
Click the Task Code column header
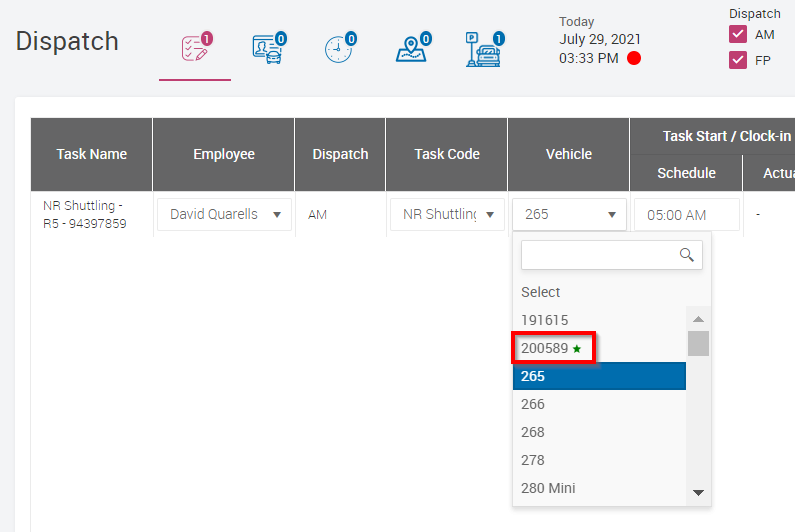[x=447, y=154]
